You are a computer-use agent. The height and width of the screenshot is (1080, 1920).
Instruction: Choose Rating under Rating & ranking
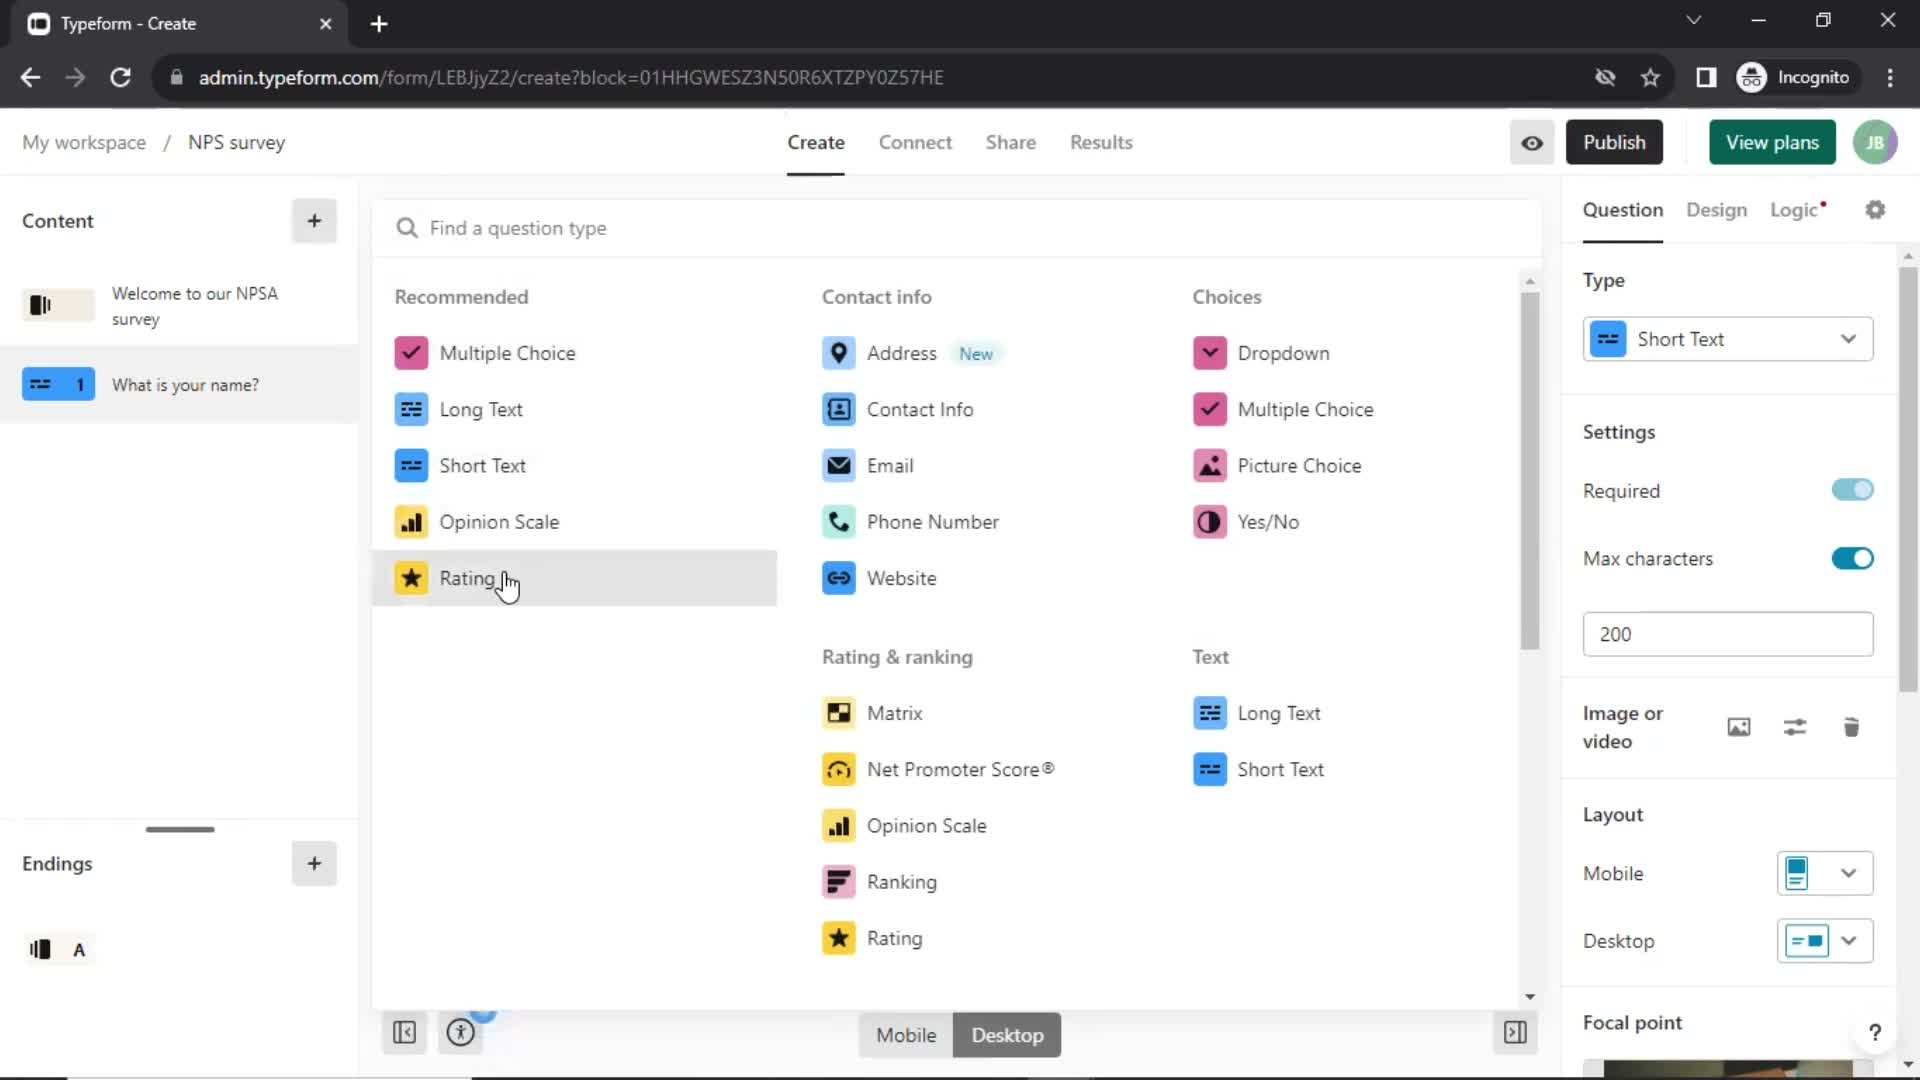tap(872, 938)
